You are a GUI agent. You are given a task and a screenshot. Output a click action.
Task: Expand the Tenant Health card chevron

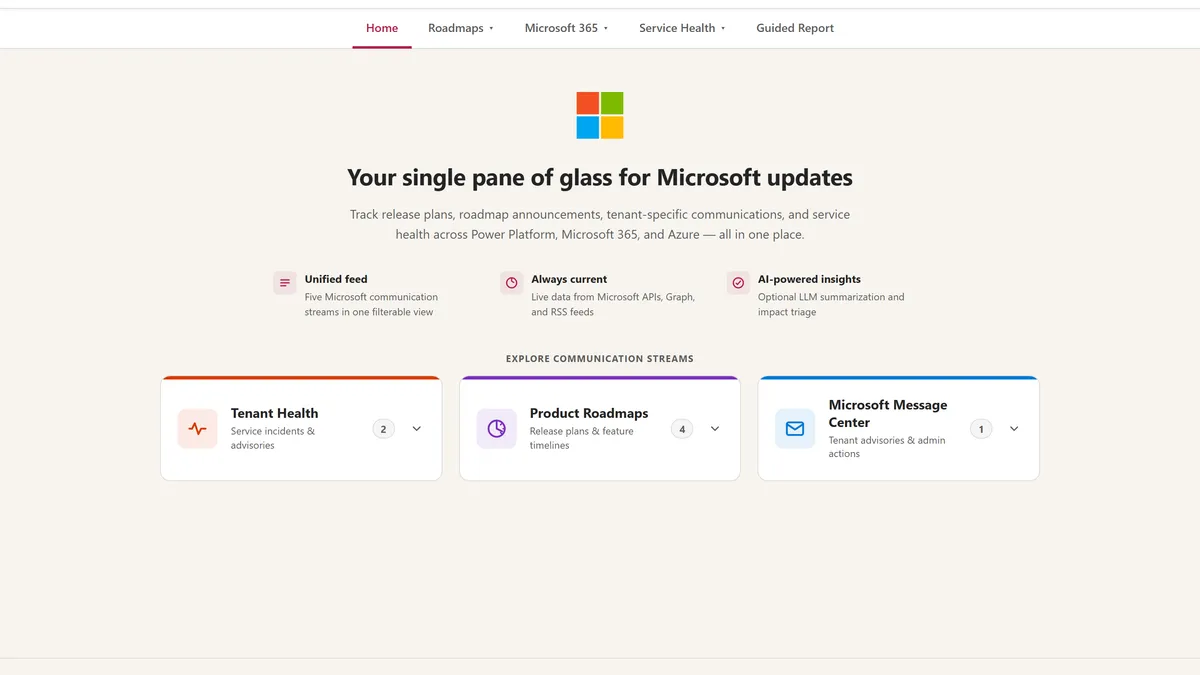(417, 429)
